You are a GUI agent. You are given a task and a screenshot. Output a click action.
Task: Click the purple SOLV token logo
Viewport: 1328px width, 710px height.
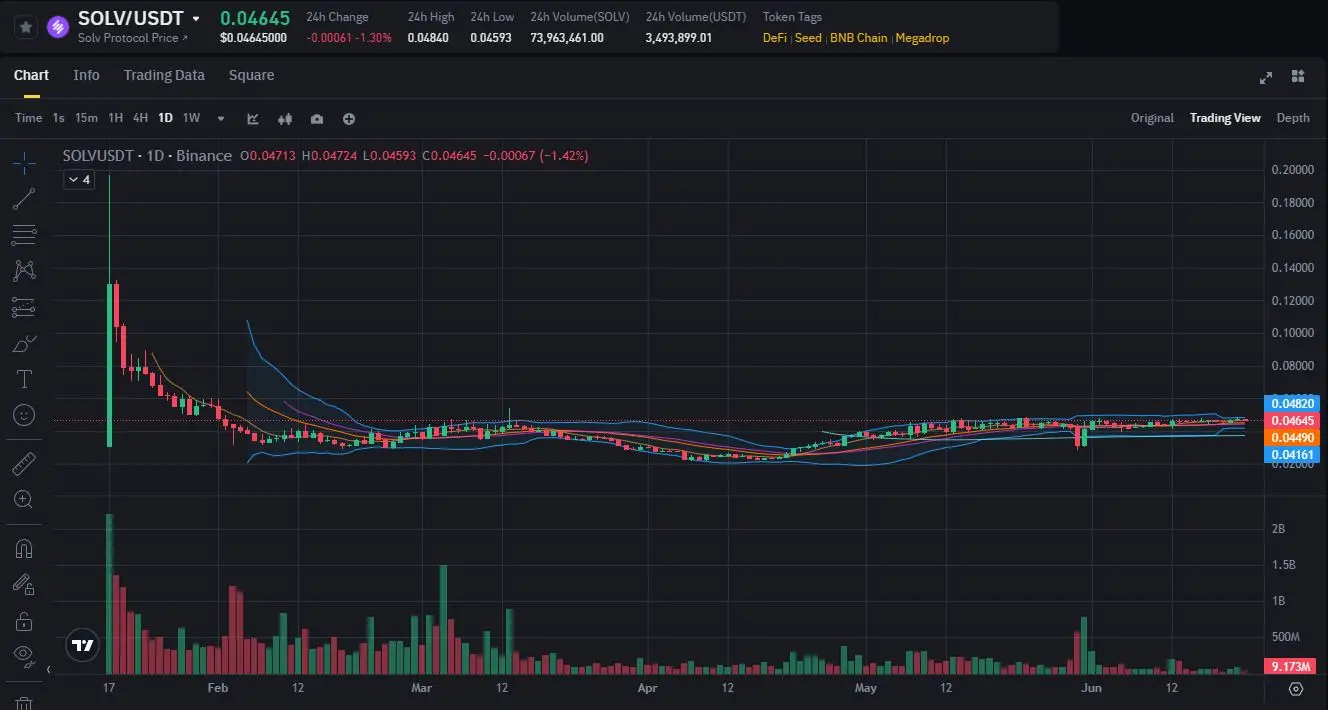point(57,27)
